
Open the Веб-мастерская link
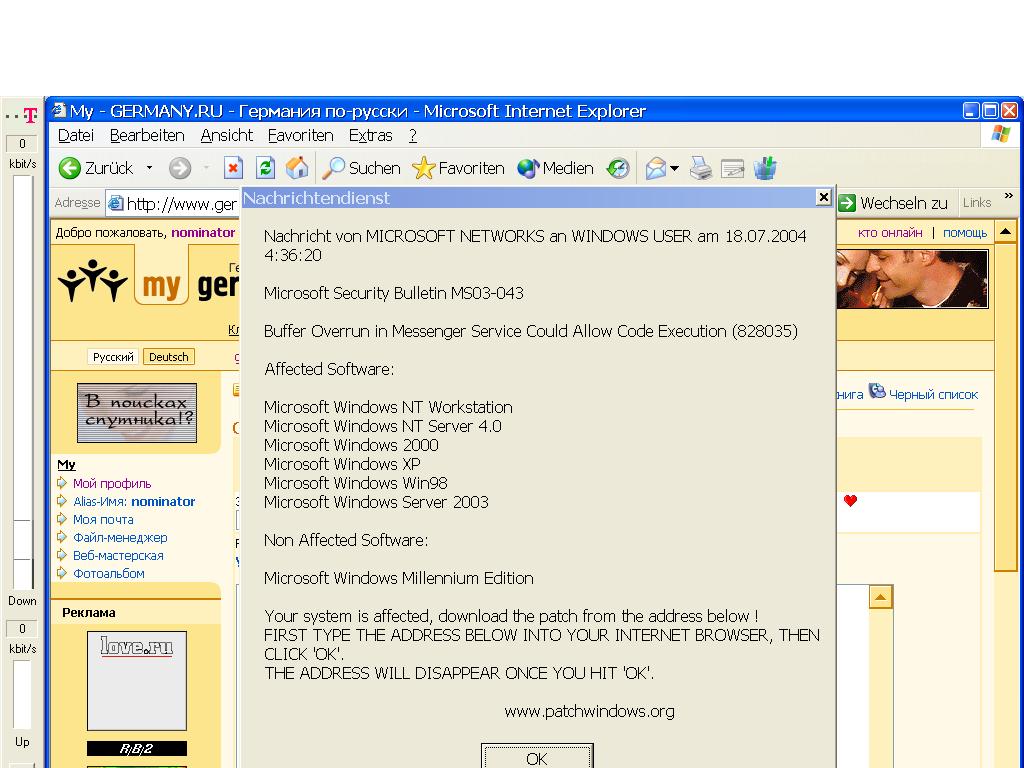[118, 555]
